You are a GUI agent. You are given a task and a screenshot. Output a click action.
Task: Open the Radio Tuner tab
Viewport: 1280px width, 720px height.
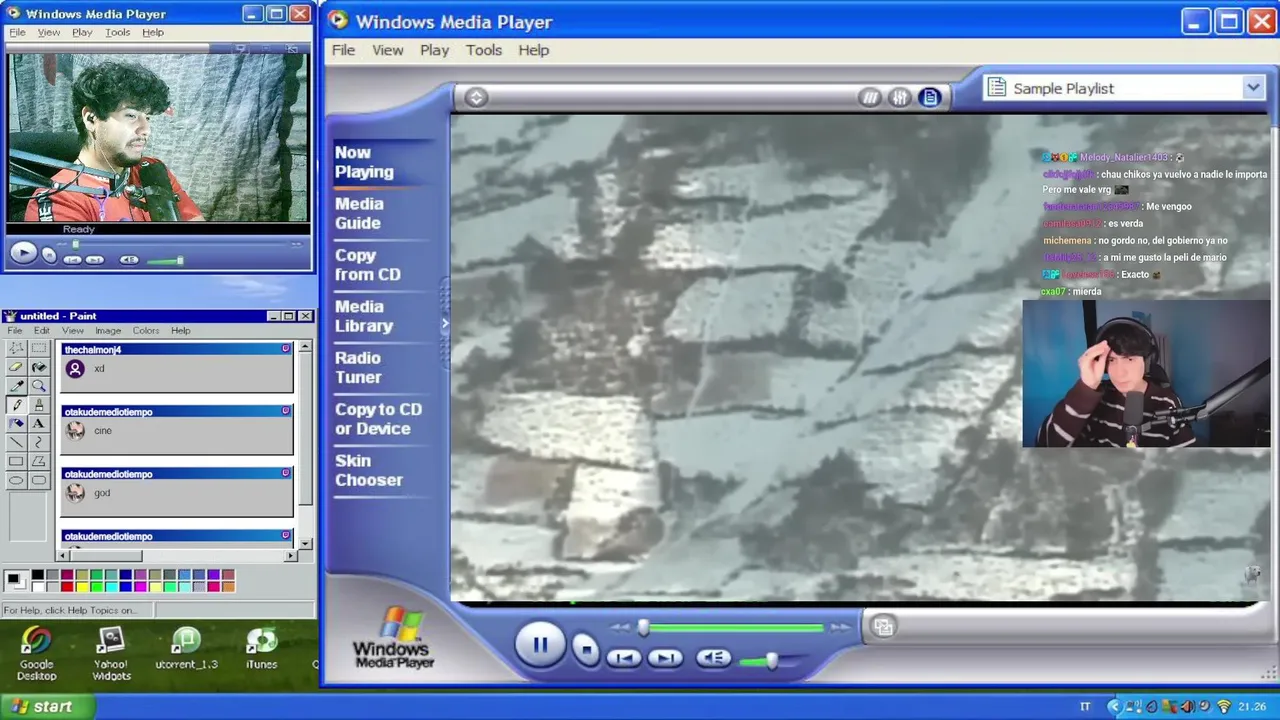tap(358, 367)
